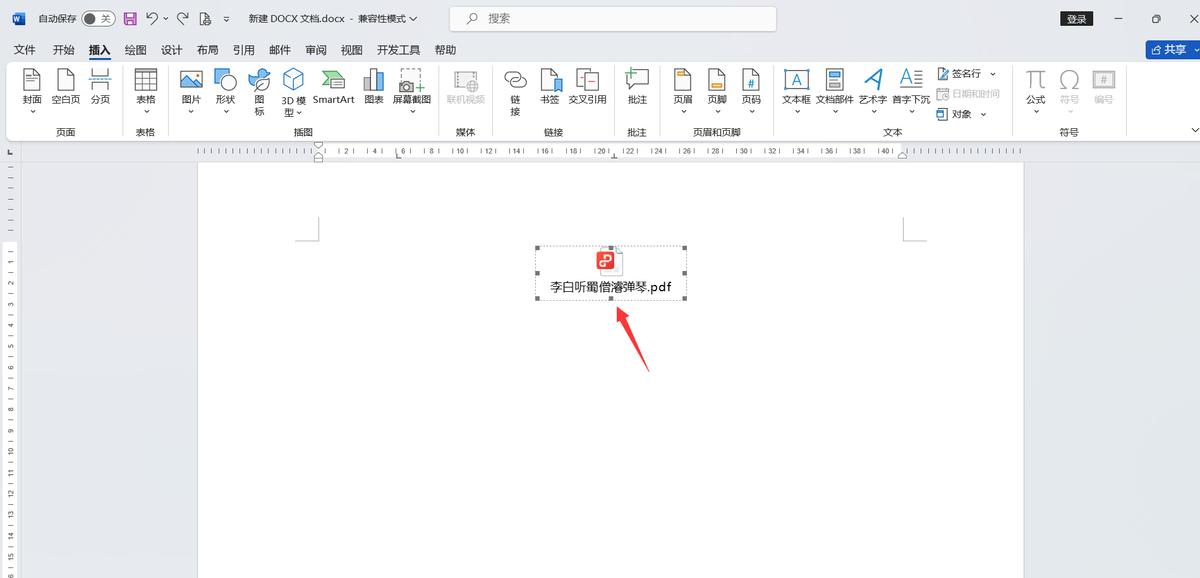Collapse the ribbon using the chevron
1200x578 pixels.
(1194, 130)
